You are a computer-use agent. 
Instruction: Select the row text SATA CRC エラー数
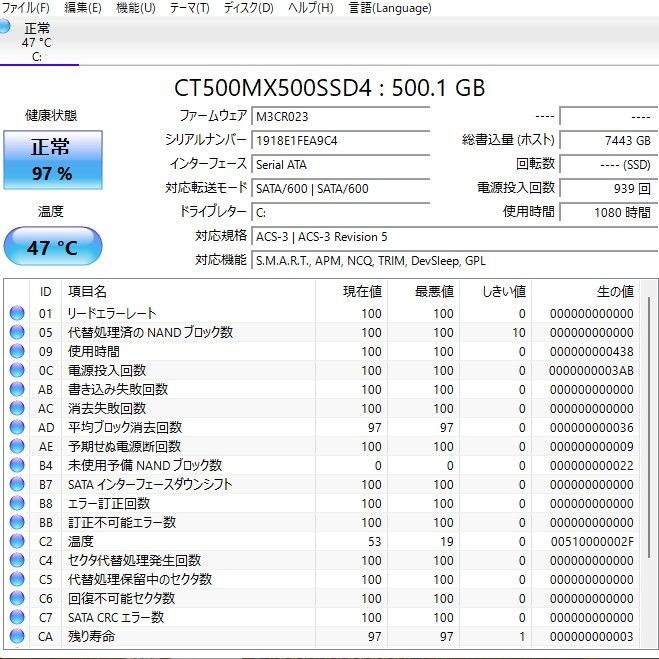click(x=116, y=617)
